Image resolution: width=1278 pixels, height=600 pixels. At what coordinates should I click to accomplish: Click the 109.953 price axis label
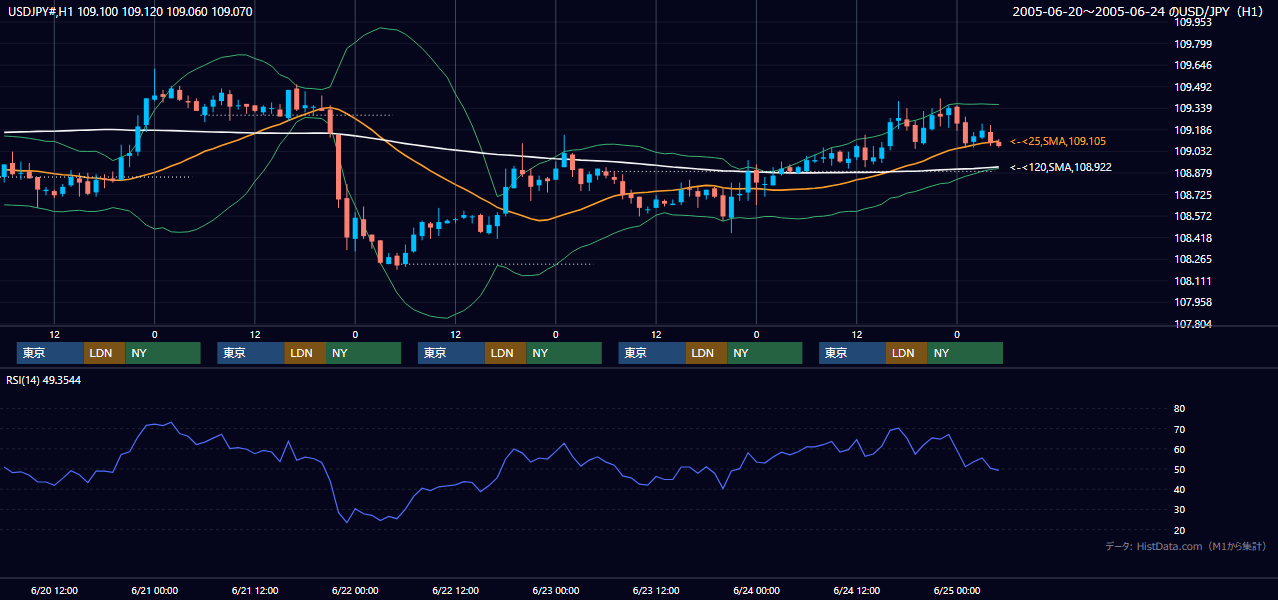(x=1193, y=22)
